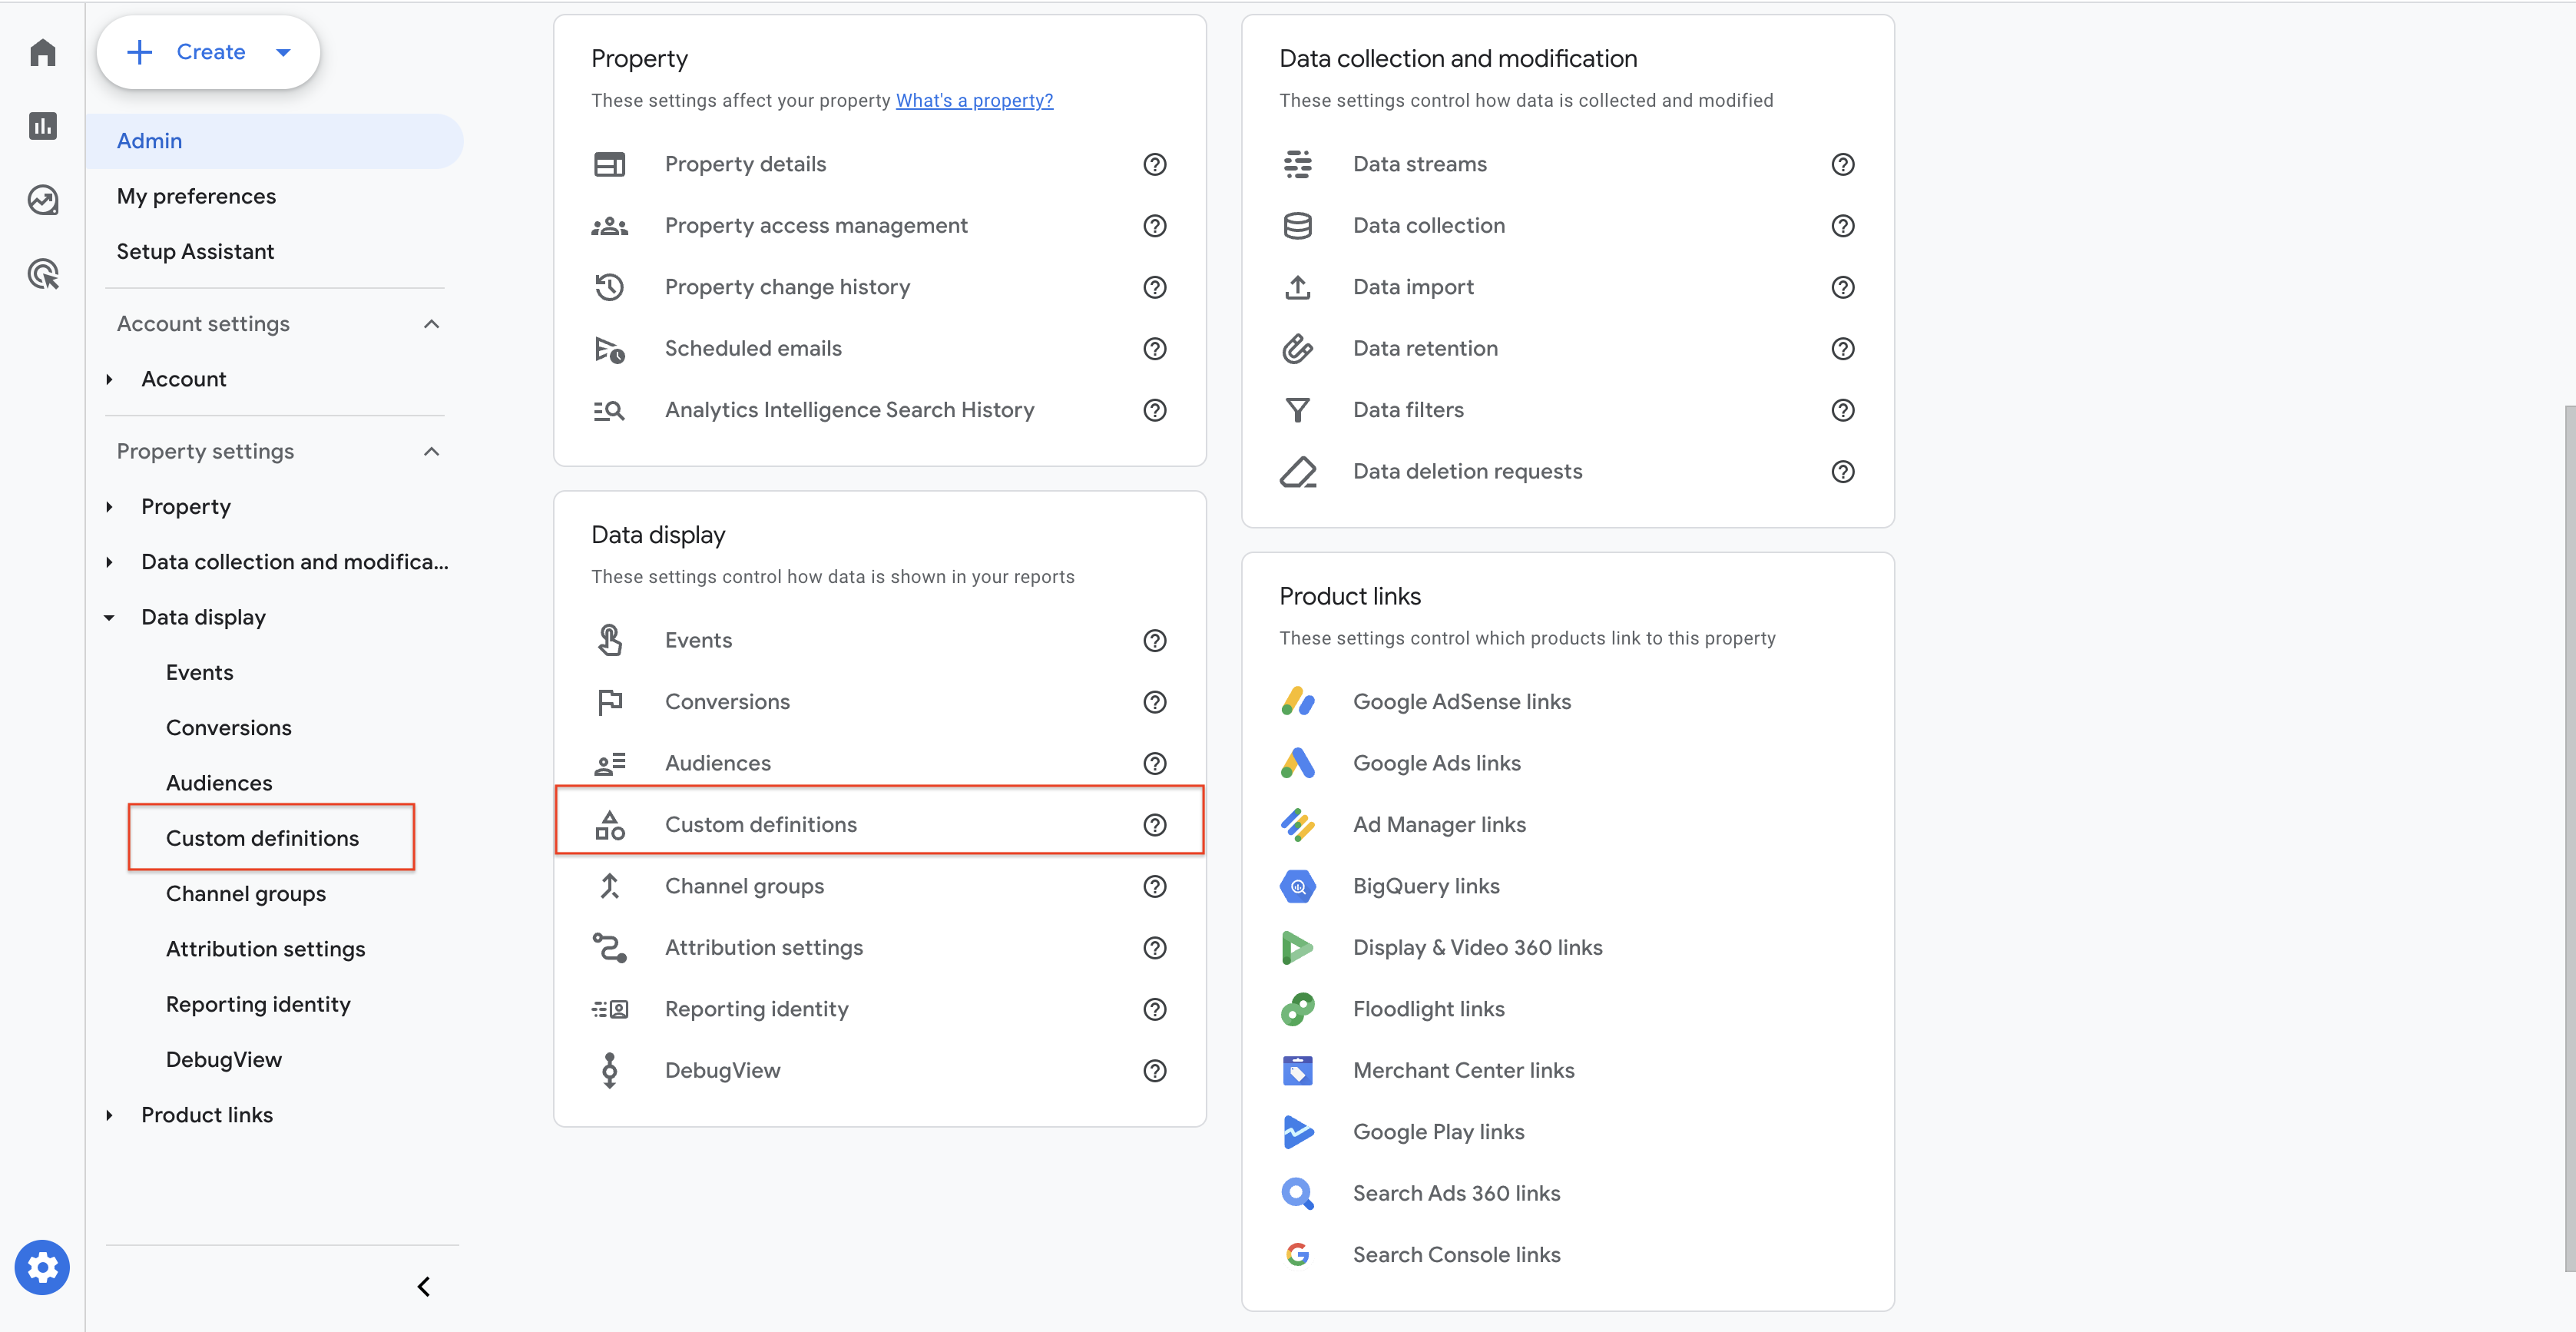
Task: Open Search Ads 360 links
Action: pos(1456,1194)
